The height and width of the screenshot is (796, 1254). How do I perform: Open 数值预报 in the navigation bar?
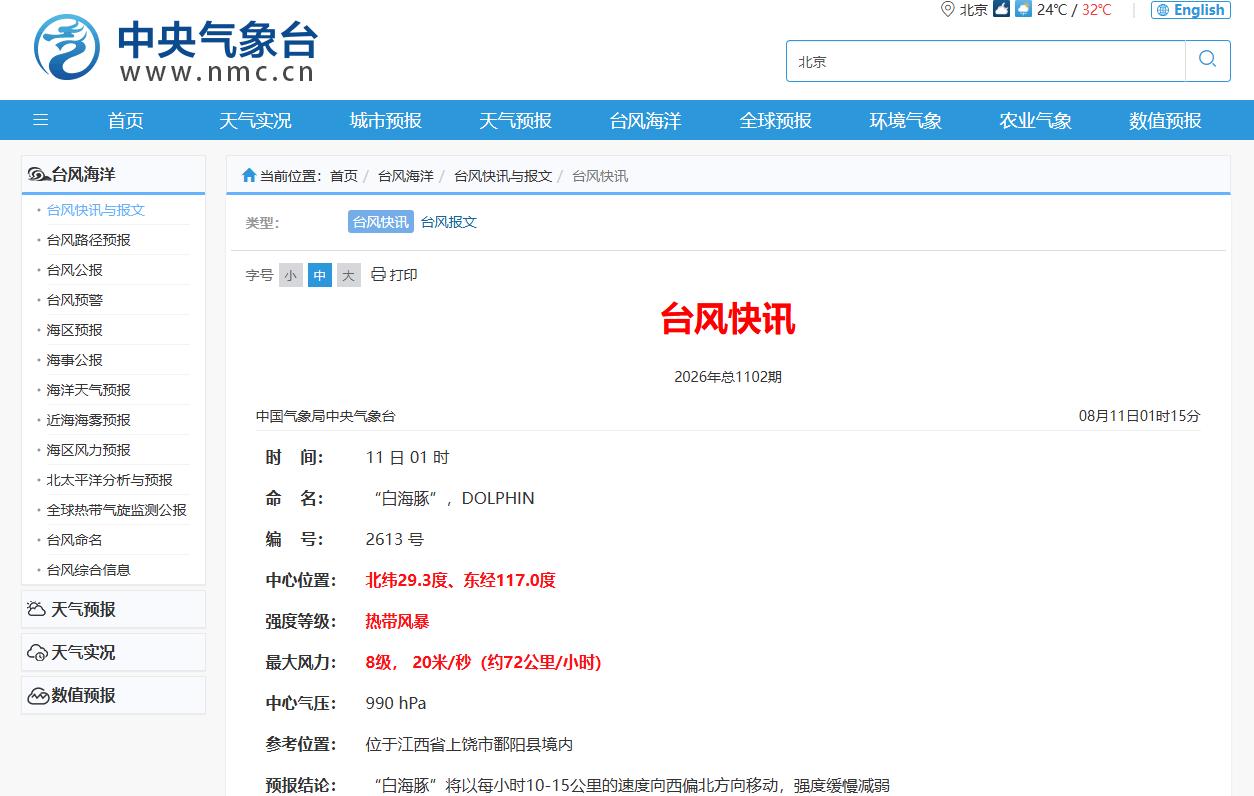point(1166,120)
